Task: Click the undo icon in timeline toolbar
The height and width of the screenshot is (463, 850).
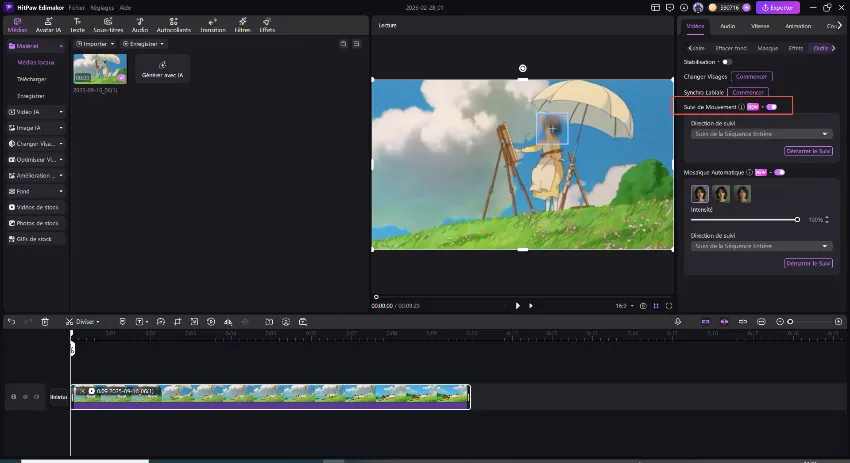Action: (11, 321)
